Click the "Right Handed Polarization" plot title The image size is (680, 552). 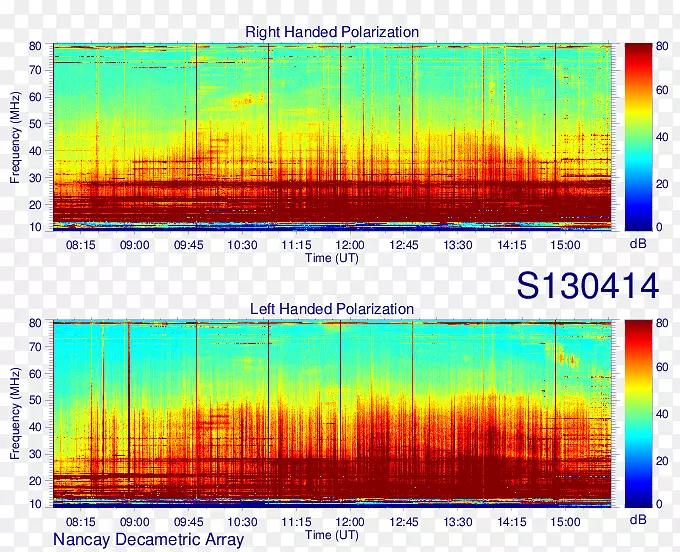coord(332,32)
